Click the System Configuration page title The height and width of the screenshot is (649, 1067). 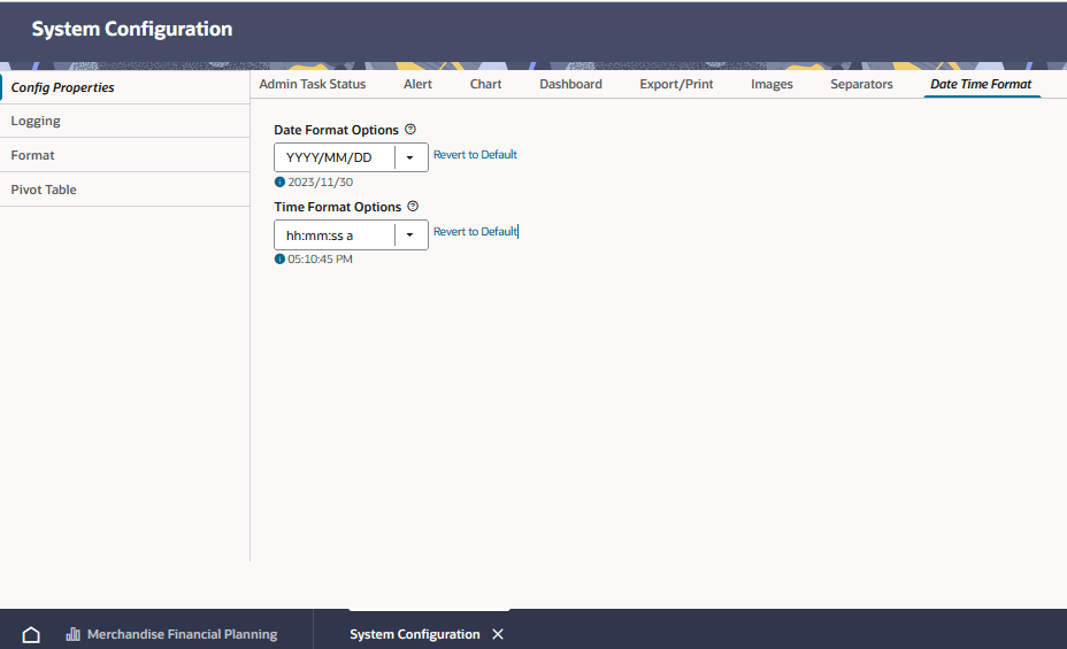pos(132,29)
